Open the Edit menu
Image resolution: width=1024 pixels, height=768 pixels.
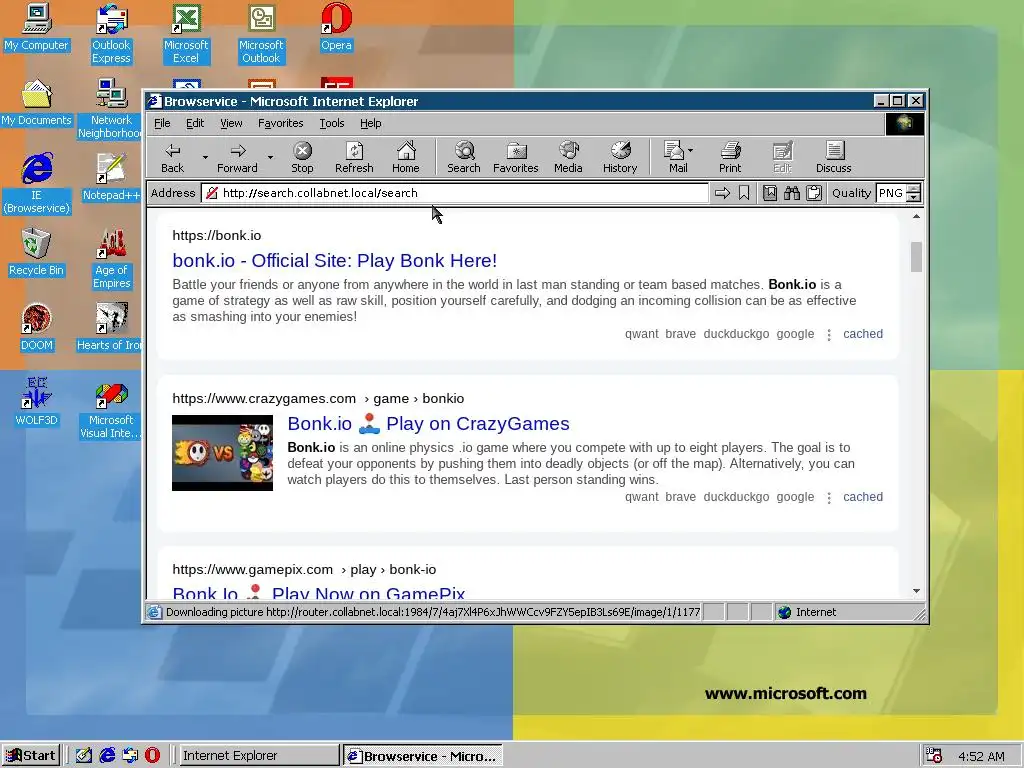point(195,123)
